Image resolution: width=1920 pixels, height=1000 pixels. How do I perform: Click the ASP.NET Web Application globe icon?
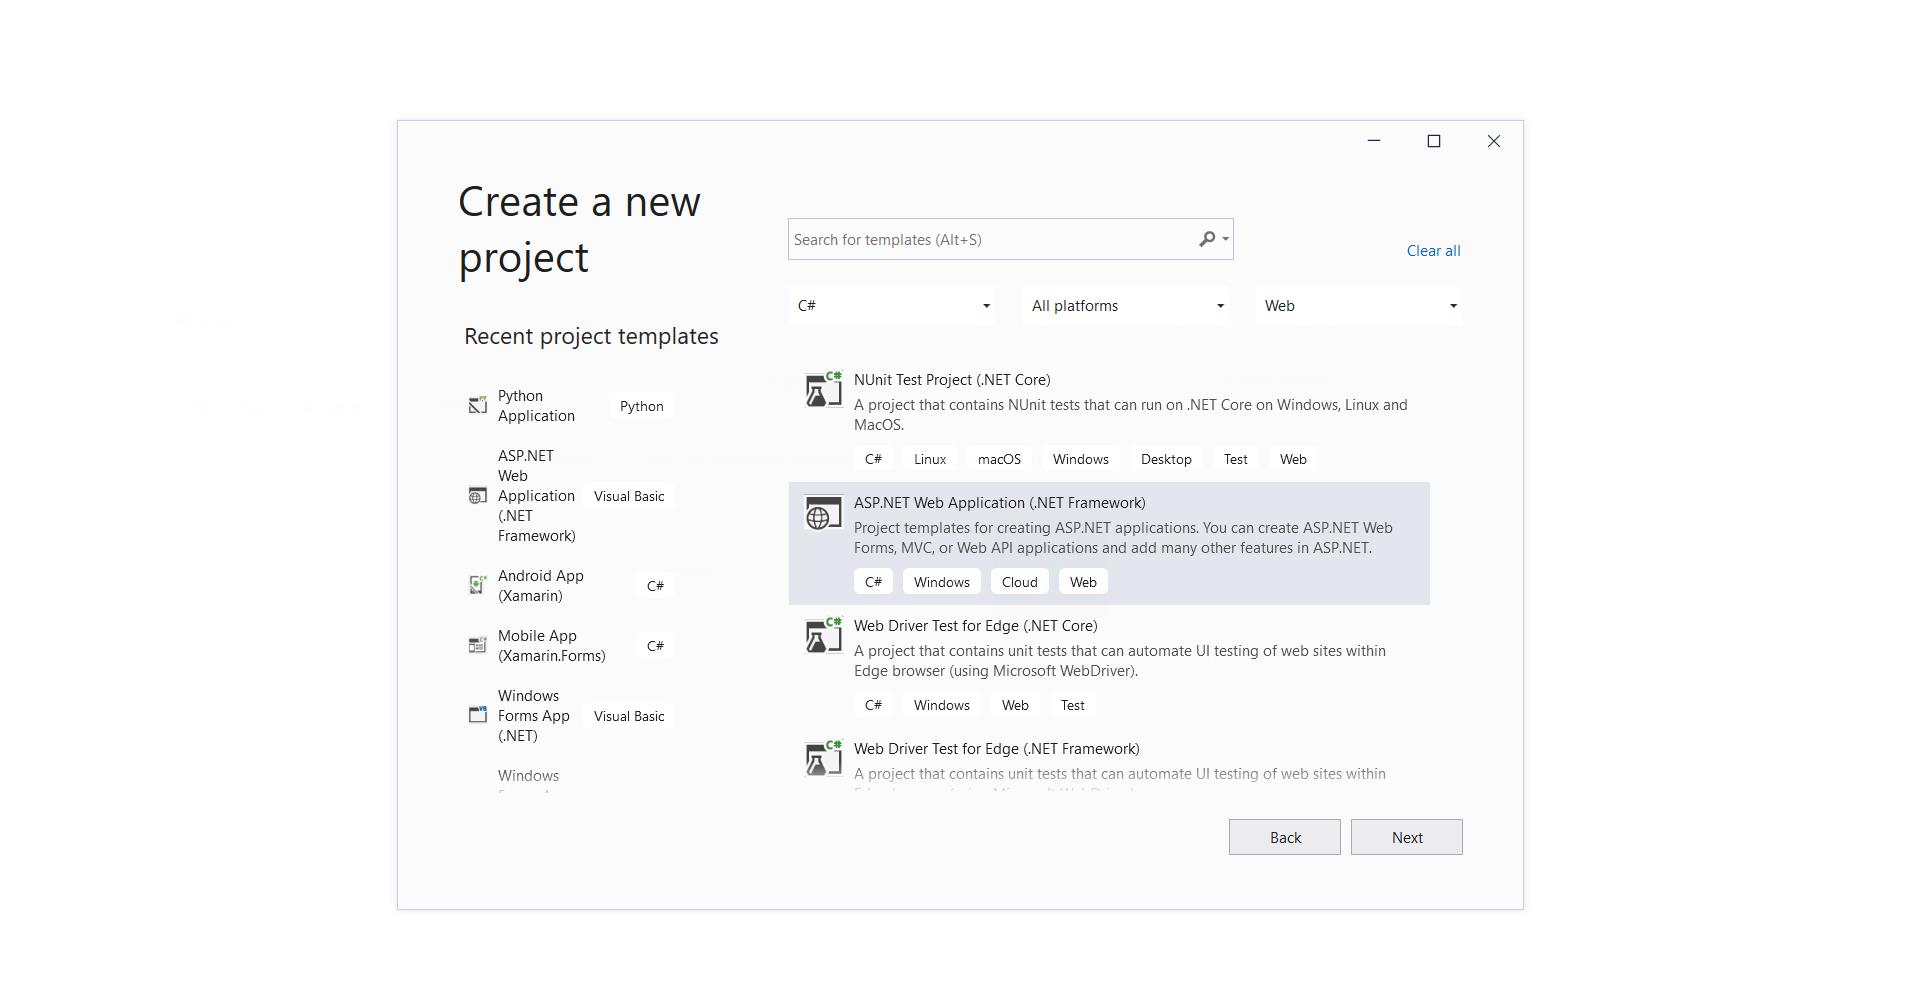[823, 514]
